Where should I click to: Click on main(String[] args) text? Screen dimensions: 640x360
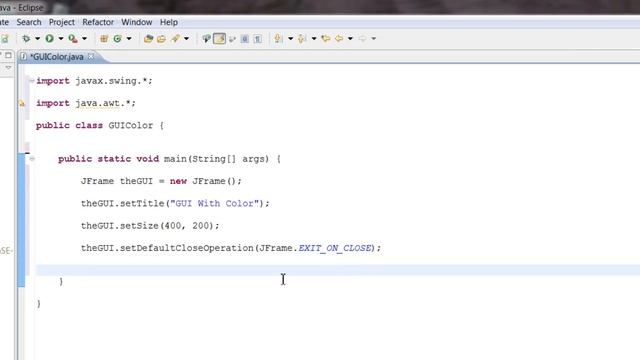pyautogui.click(x=216, y=159)
